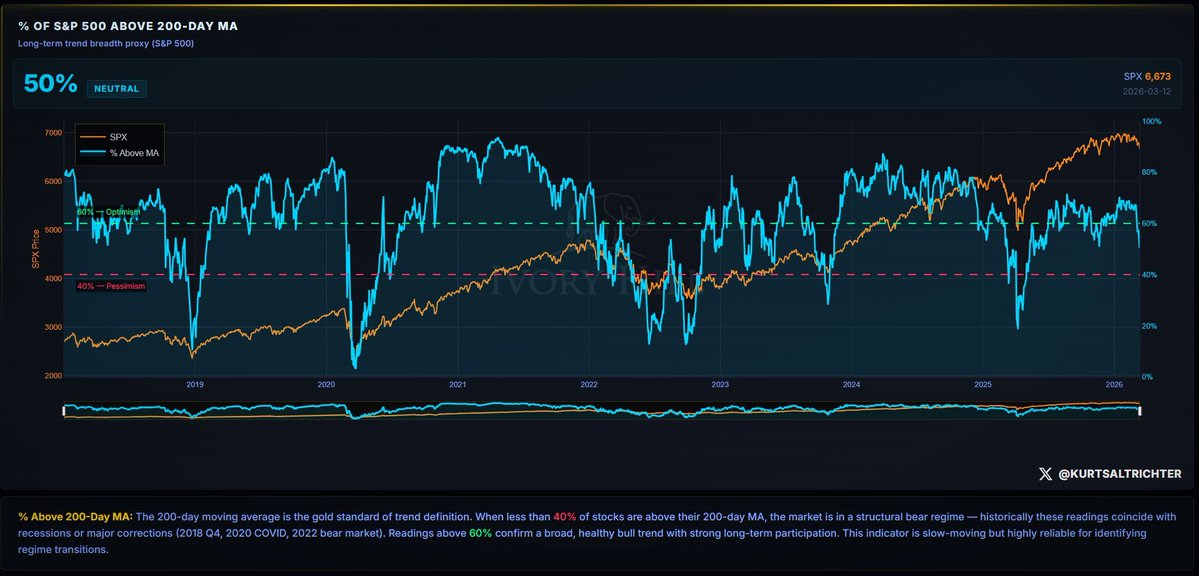Click the yellow % Above 200-Day MA heading
Screen dimensions: 1199x576
coord(75,516)
